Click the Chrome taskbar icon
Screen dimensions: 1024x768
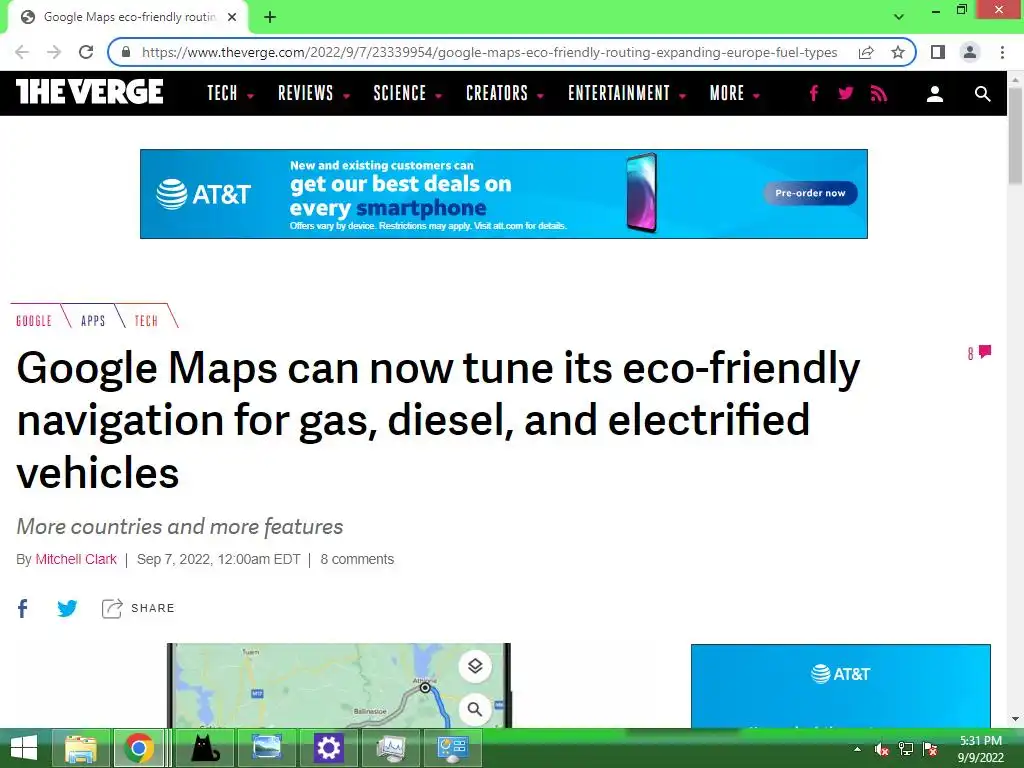139,748
